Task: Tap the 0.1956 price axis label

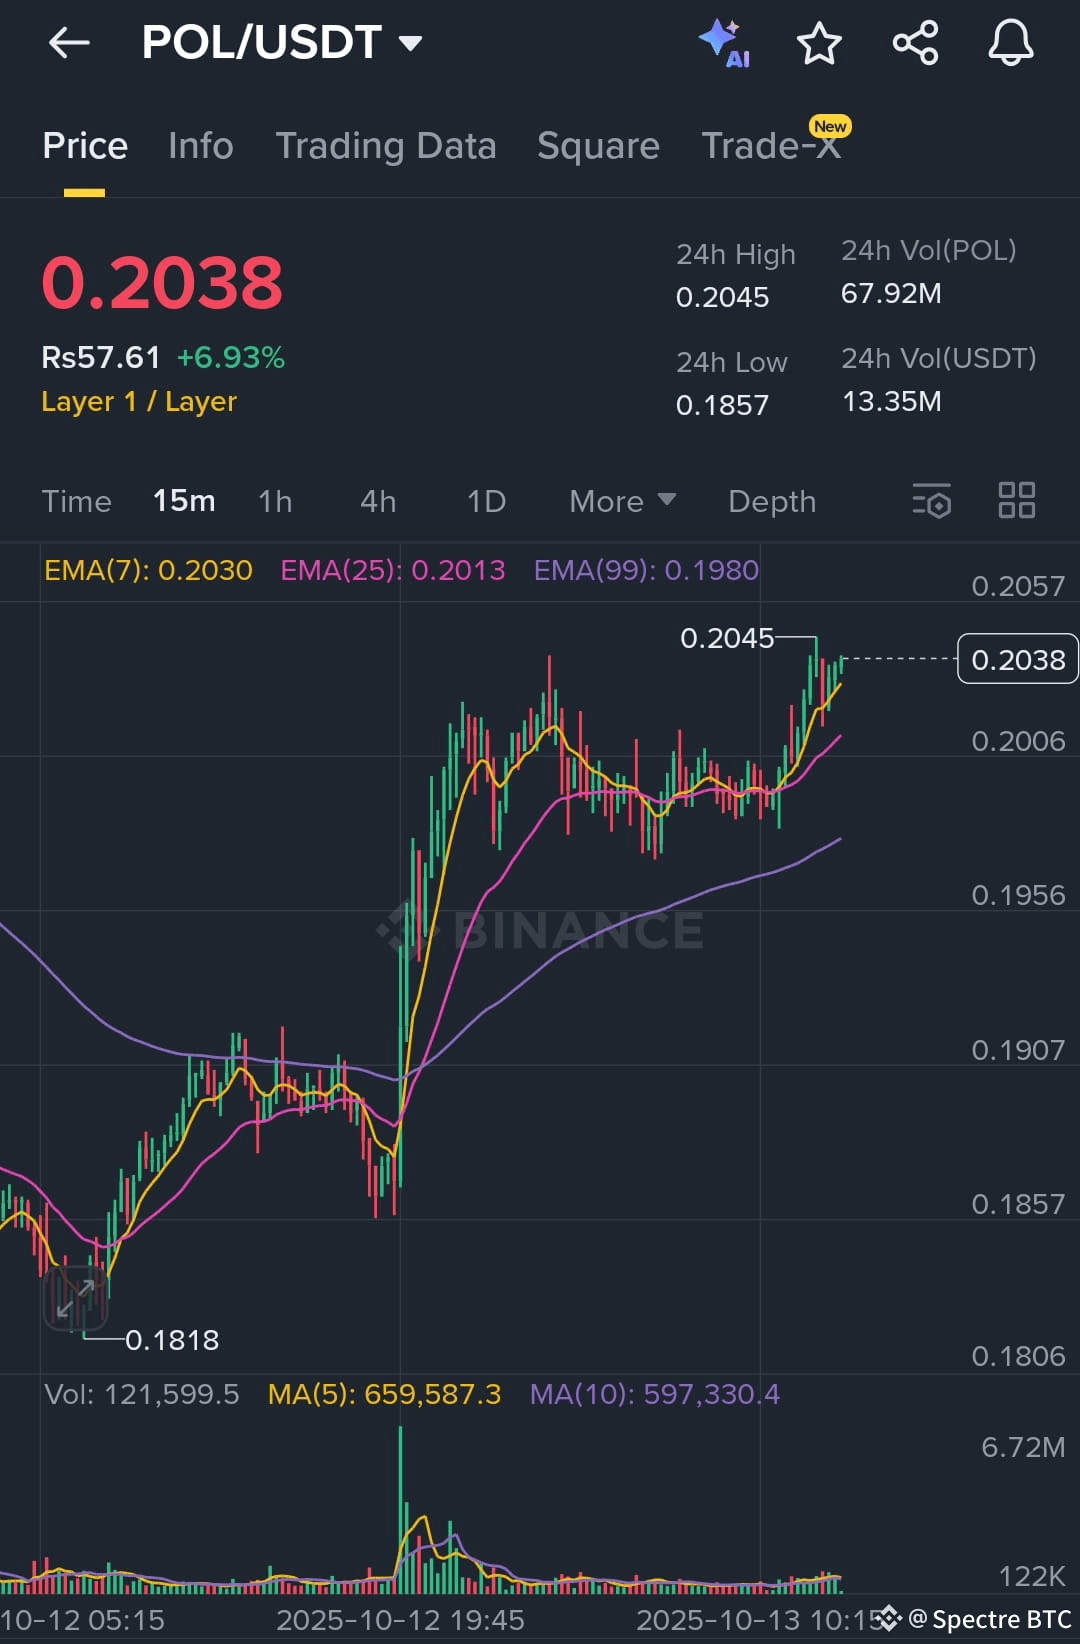Action: (x=1018, y=895)
